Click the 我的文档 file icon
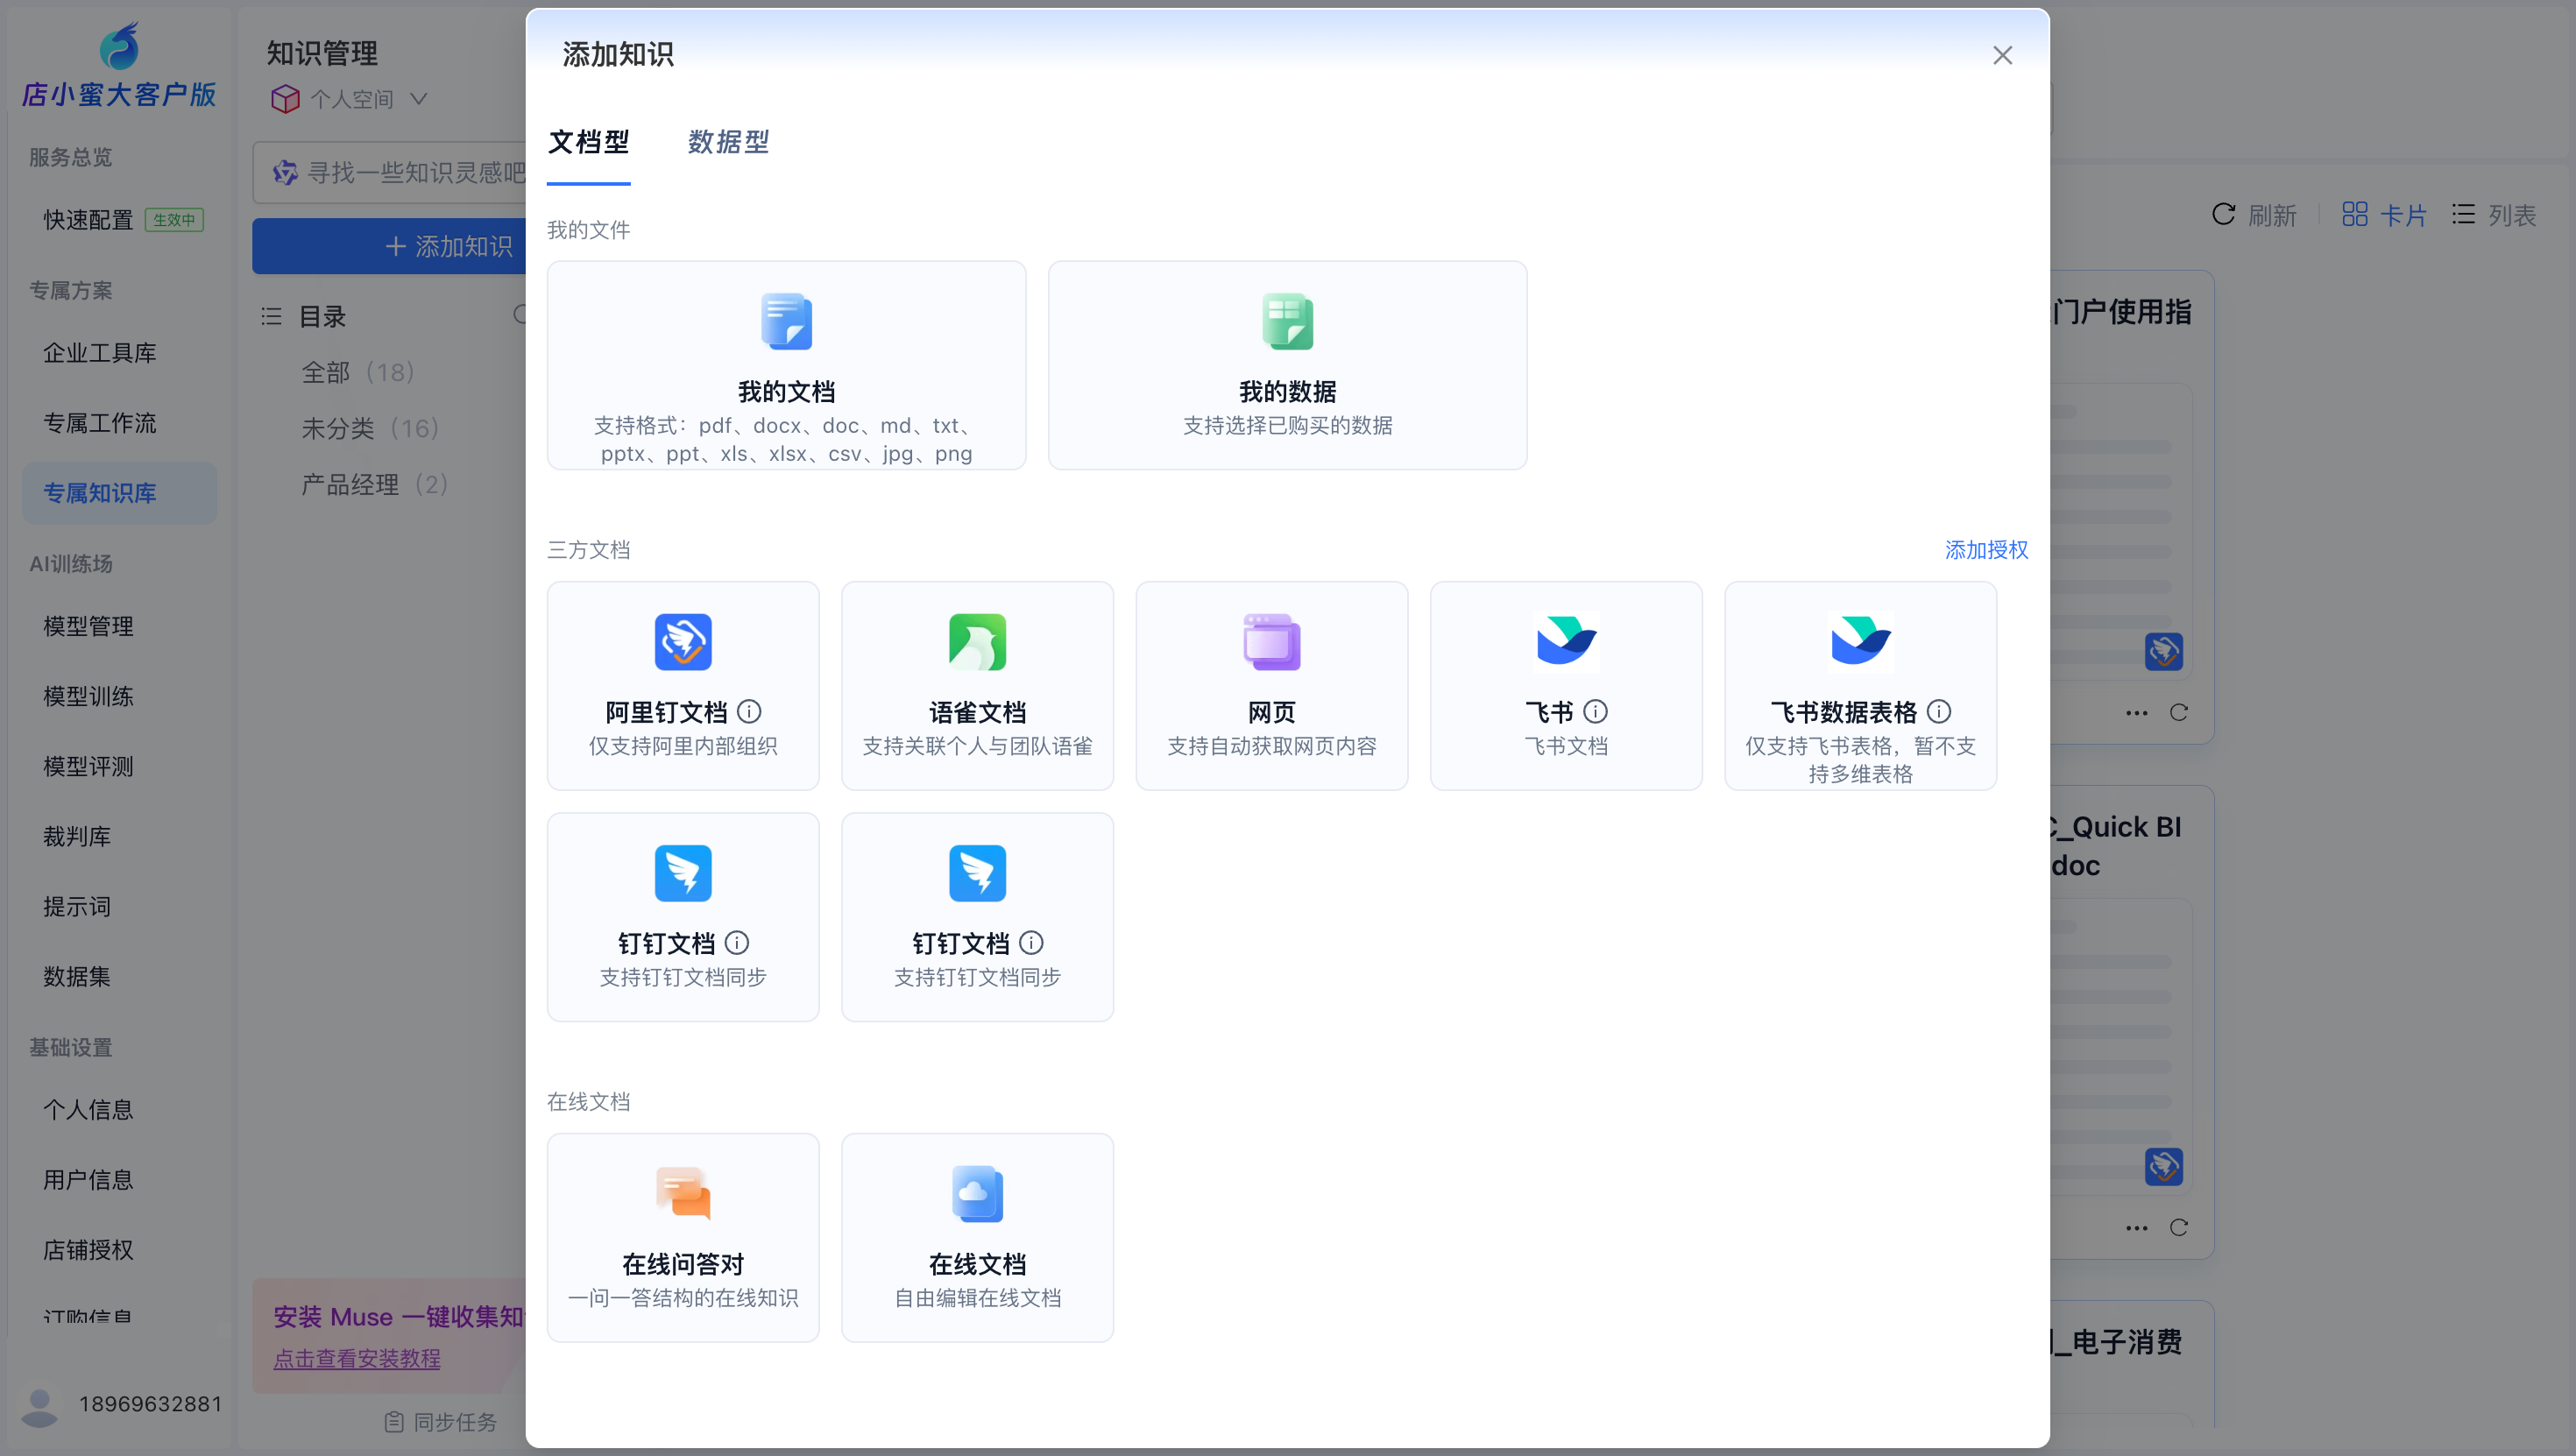 (x=786, y=321)
